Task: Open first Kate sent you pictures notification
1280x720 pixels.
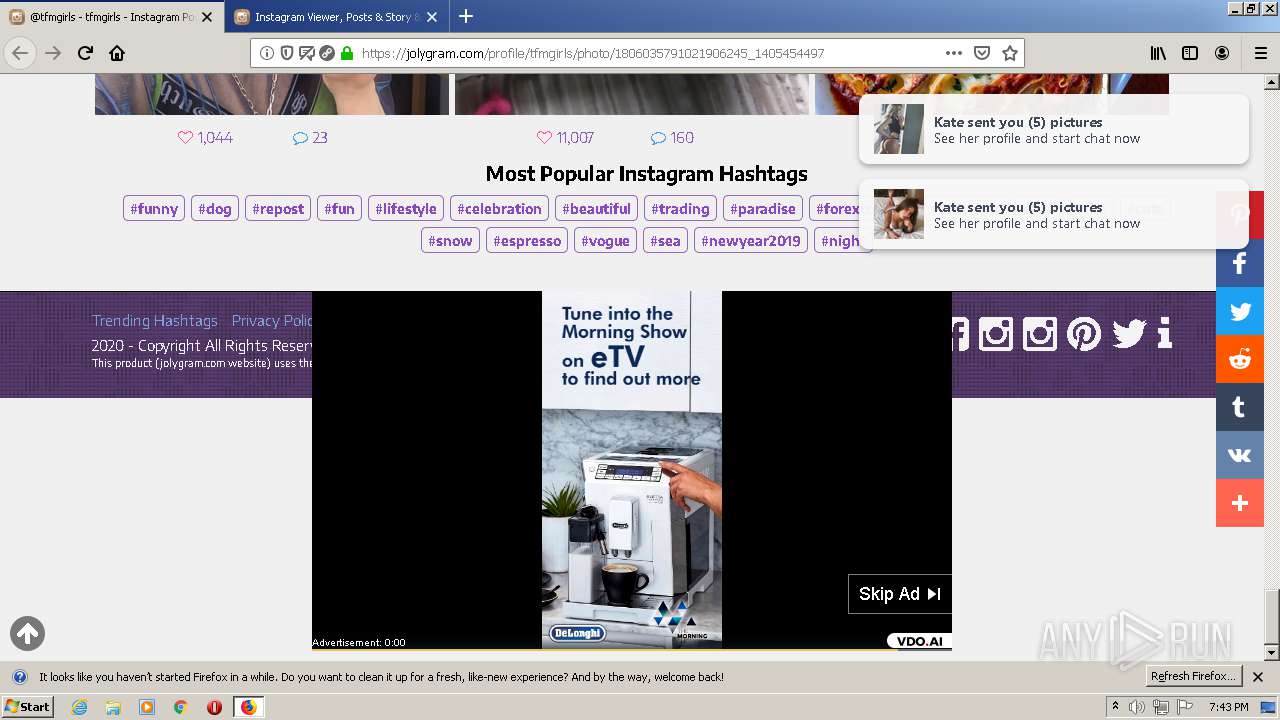Action: click(1054, 129)
